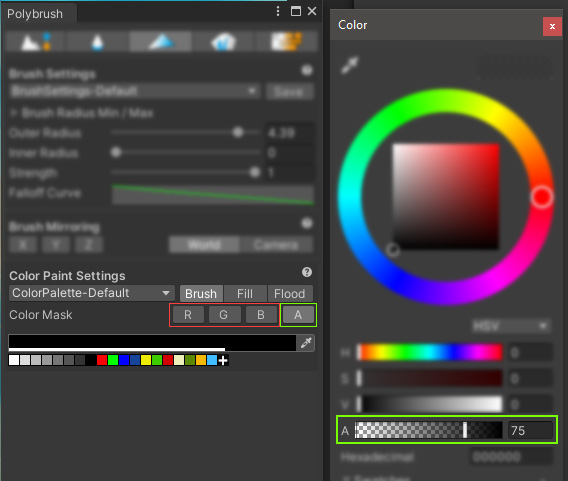Open the ColorPalette-Default dropdown

click(92, 293)
